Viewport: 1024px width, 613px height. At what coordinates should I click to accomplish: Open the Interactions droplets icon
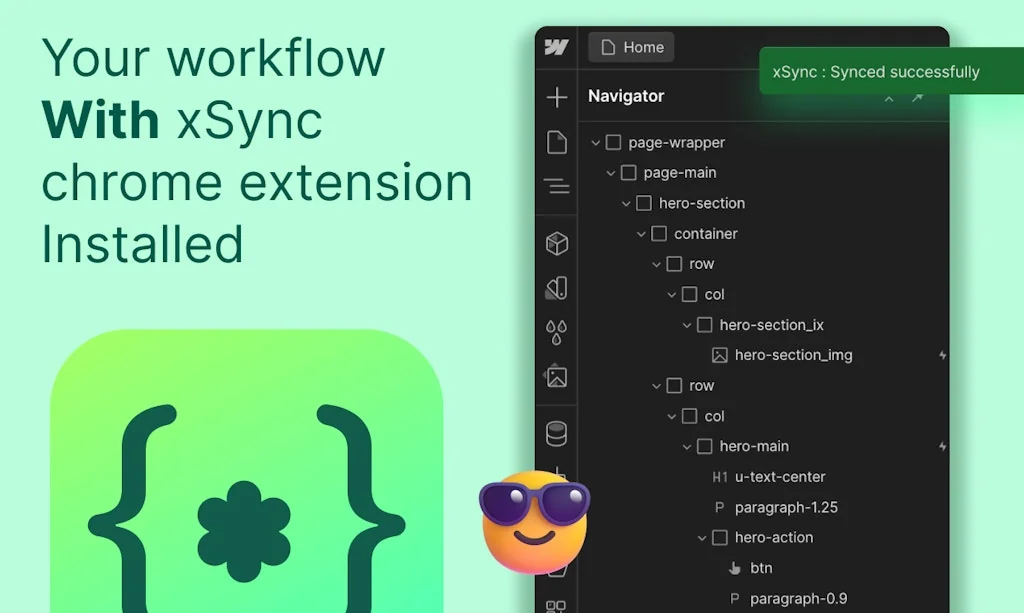pos(557,329)
